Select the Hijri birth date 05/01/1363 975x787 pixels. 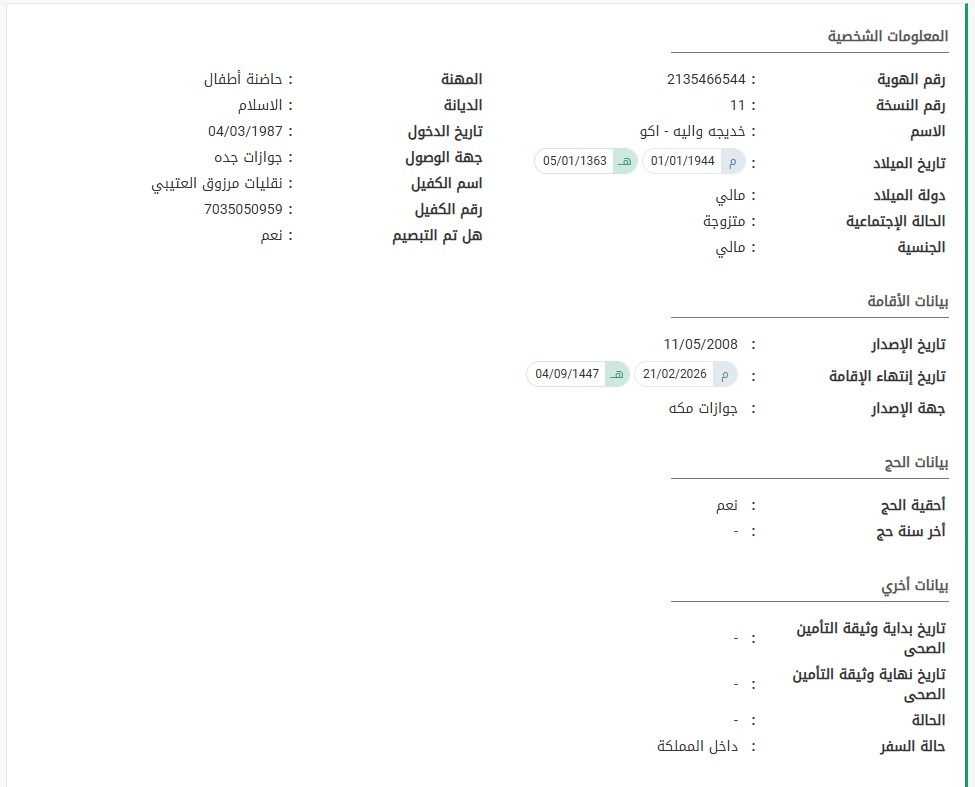click(573, 161)
